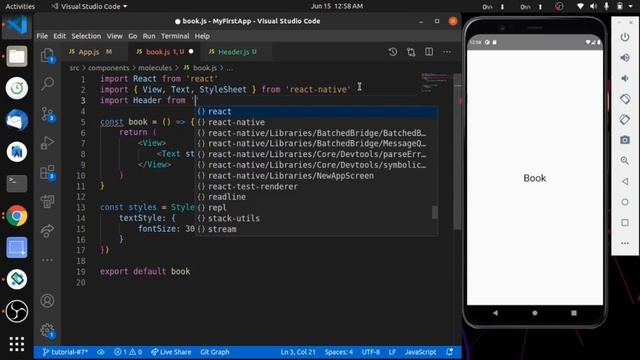Click the emulator sidebar Back triangle
640x360 pixels.
pyautogui.click(x=625, y=181)
